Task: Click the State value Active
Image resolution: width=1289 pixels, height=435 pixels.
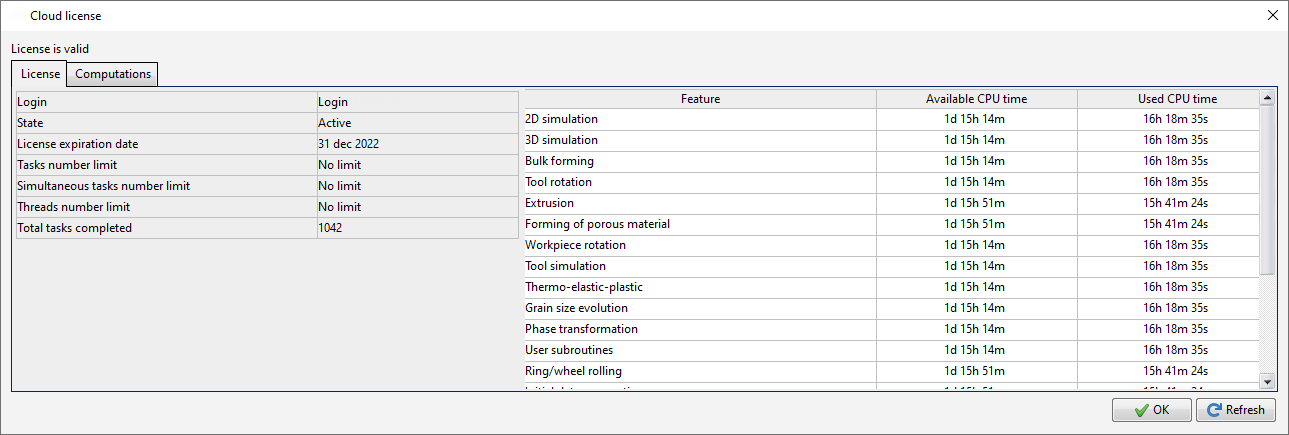Action: pyautogui.click(x=334, y=123)
